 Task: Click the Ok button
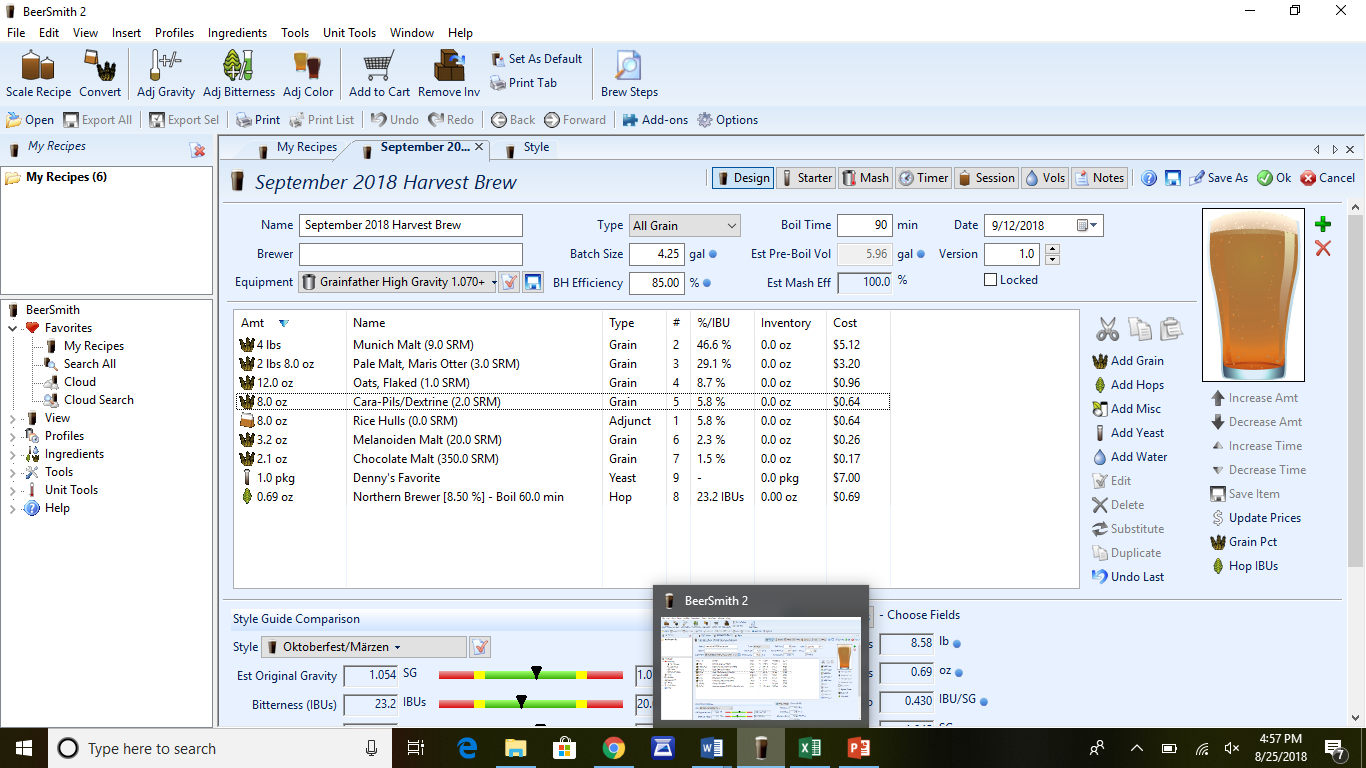(1274, 178)
